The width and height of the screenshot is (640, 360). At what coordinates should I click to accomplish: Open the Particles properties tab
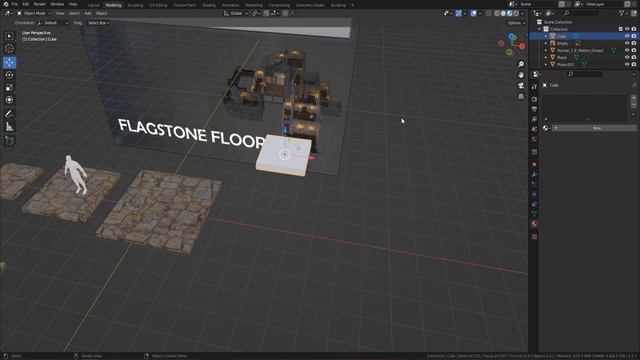[534, 184]
